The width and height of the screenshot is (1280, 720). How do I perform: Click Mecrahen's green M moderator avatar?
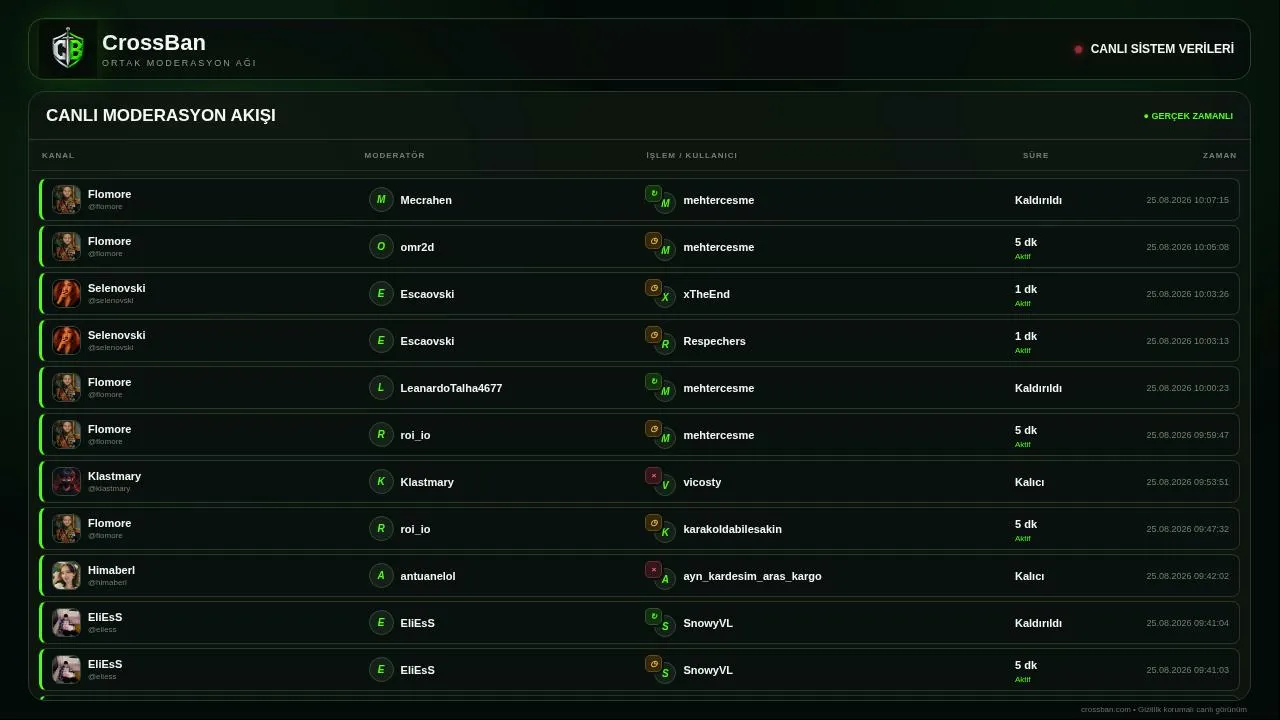click(381, 199)
